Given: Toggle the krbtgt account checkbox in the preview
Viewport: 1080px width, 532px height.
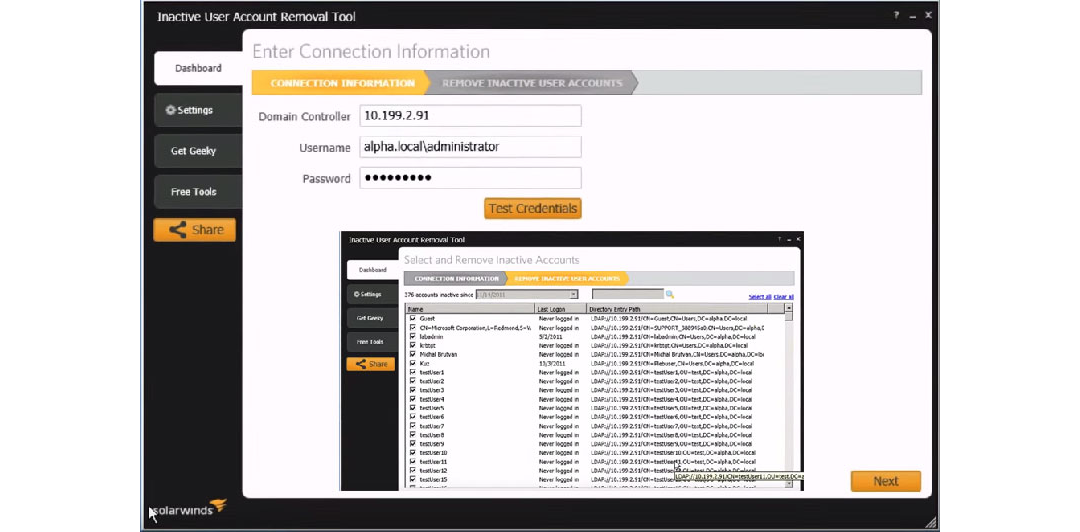Looking at the screenshot, I should 413,345.
